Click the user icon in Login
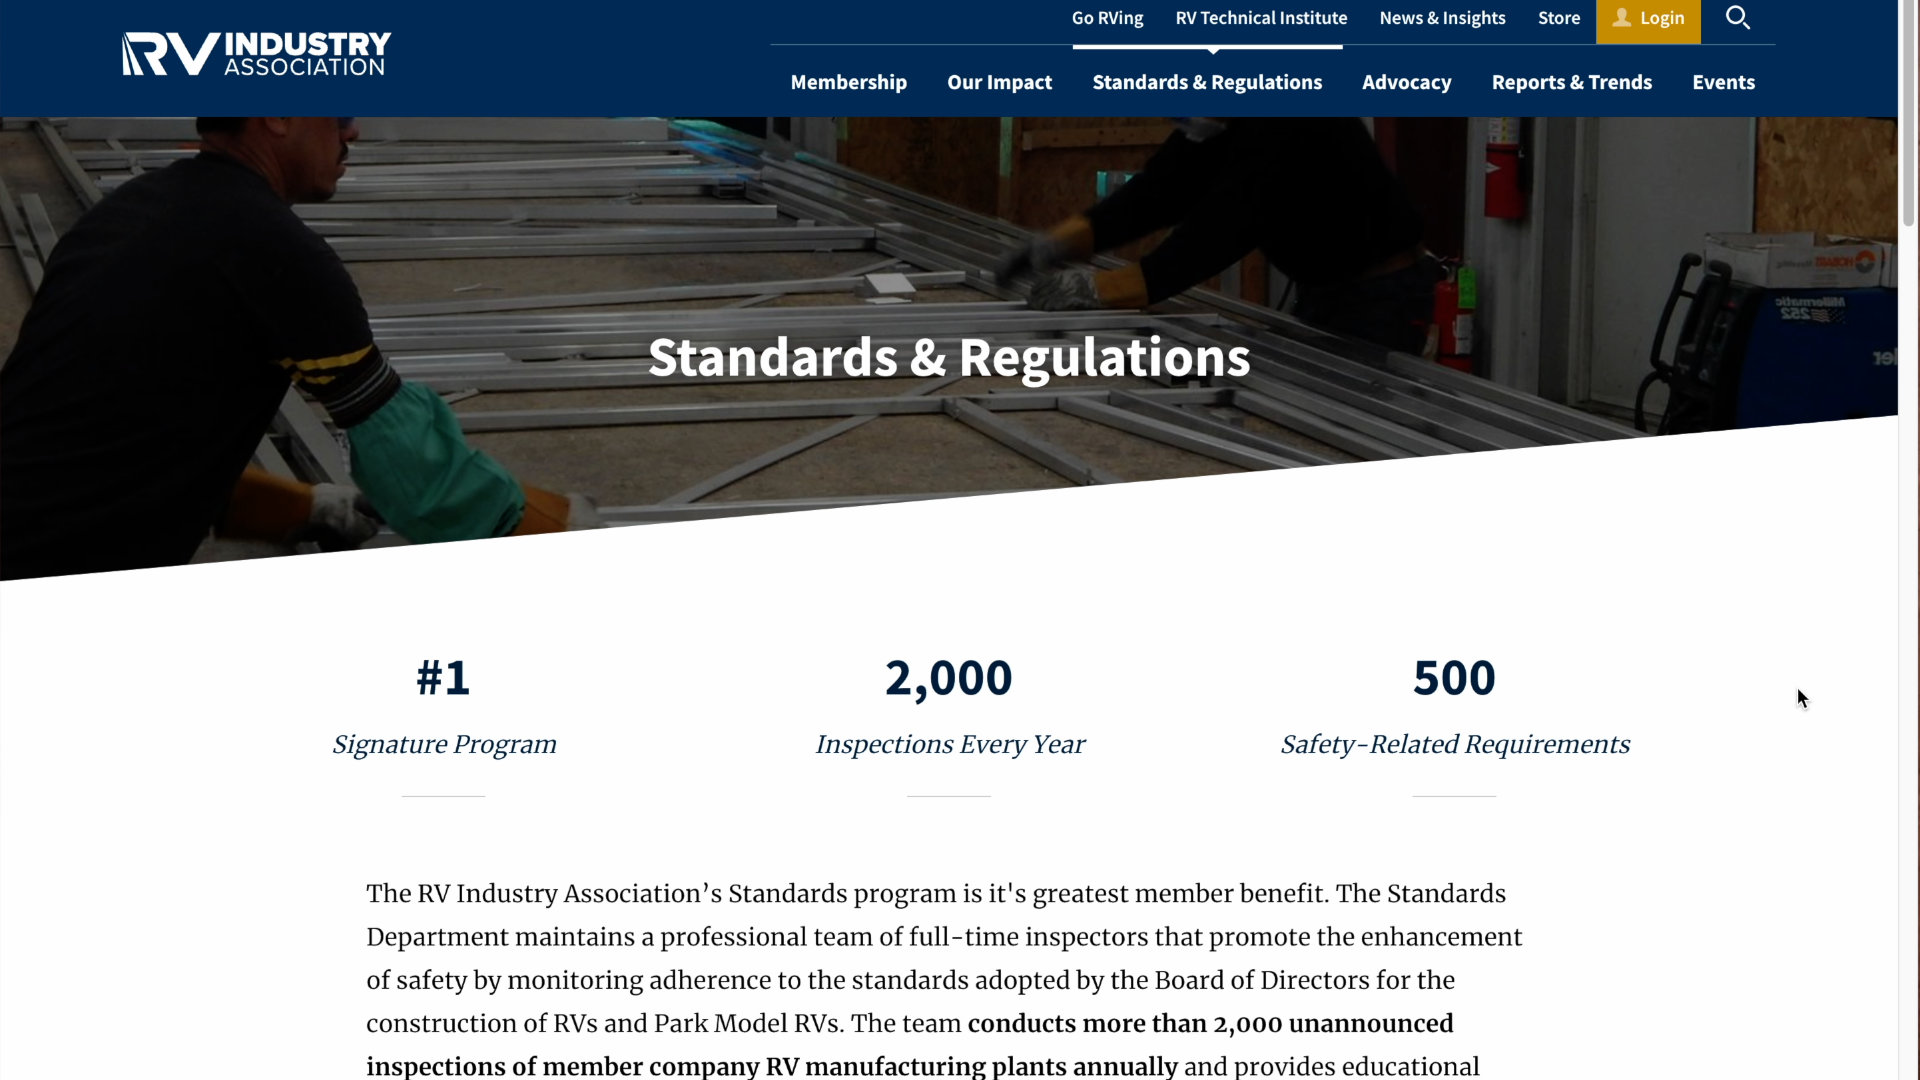This screenshot has width=1920, height=1080. 1622,18
